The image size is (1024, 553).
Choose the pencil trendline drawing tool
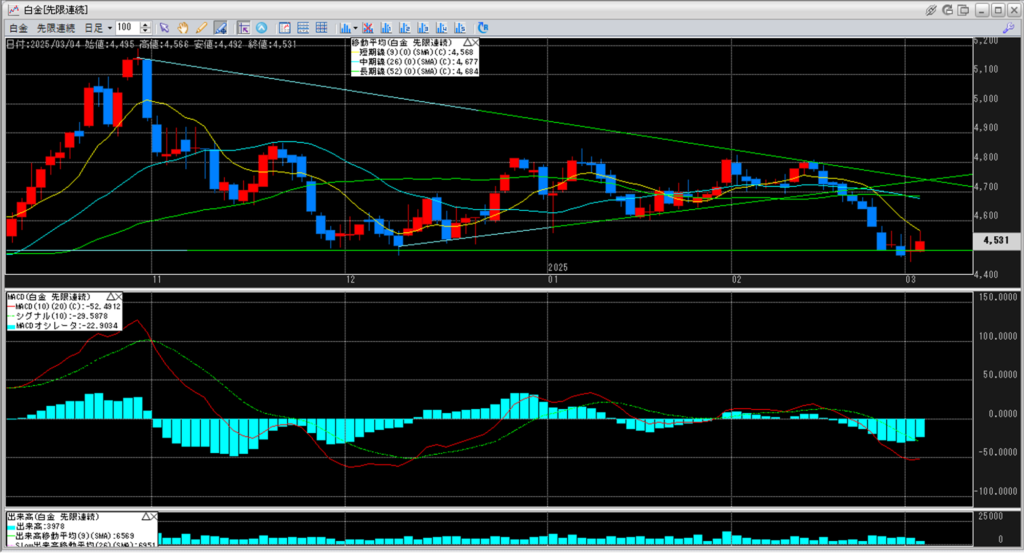[x=200, y=27]
